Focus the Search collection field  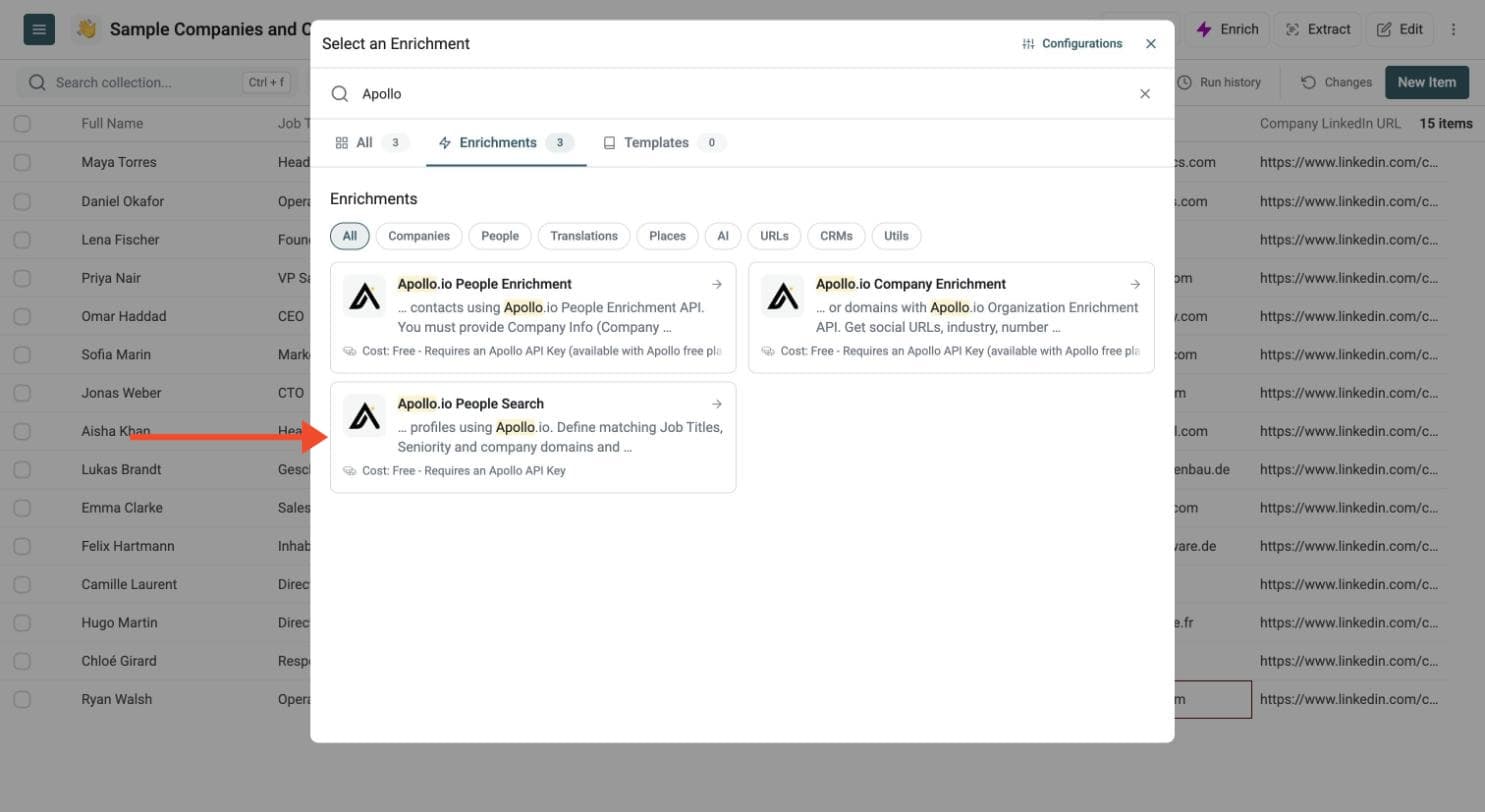click(157, 82)
